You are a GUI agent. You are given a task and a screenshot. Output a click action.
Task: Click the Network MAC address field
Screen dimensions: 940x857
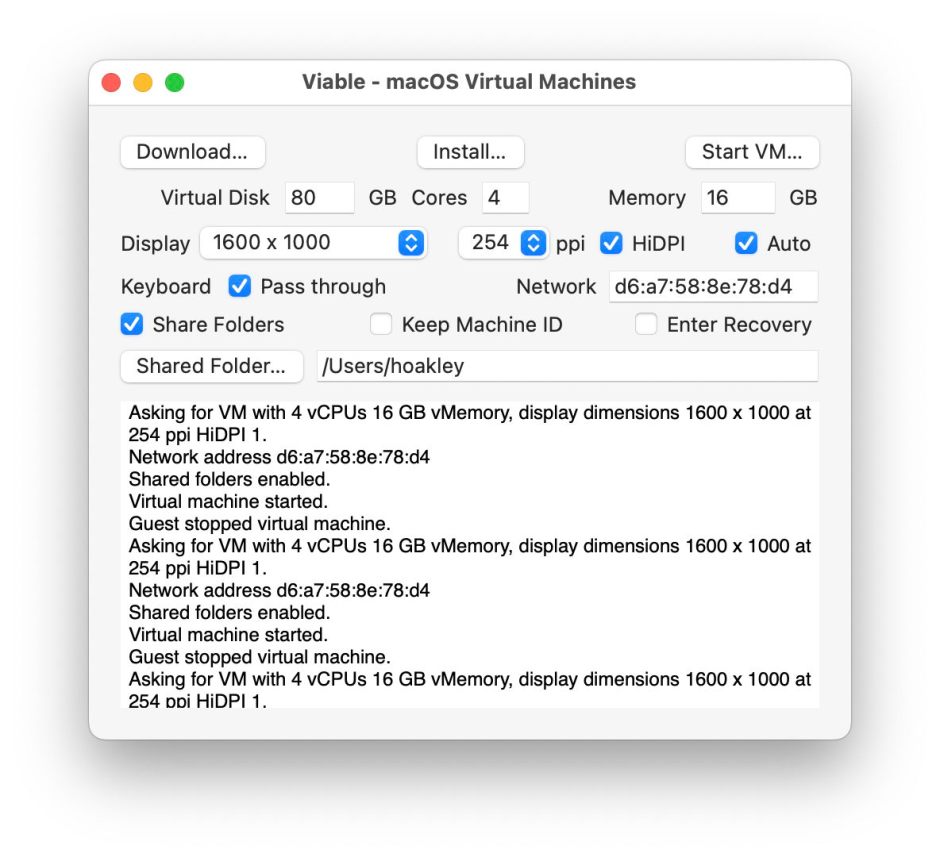pyautogui.click(x=712, y=287)
